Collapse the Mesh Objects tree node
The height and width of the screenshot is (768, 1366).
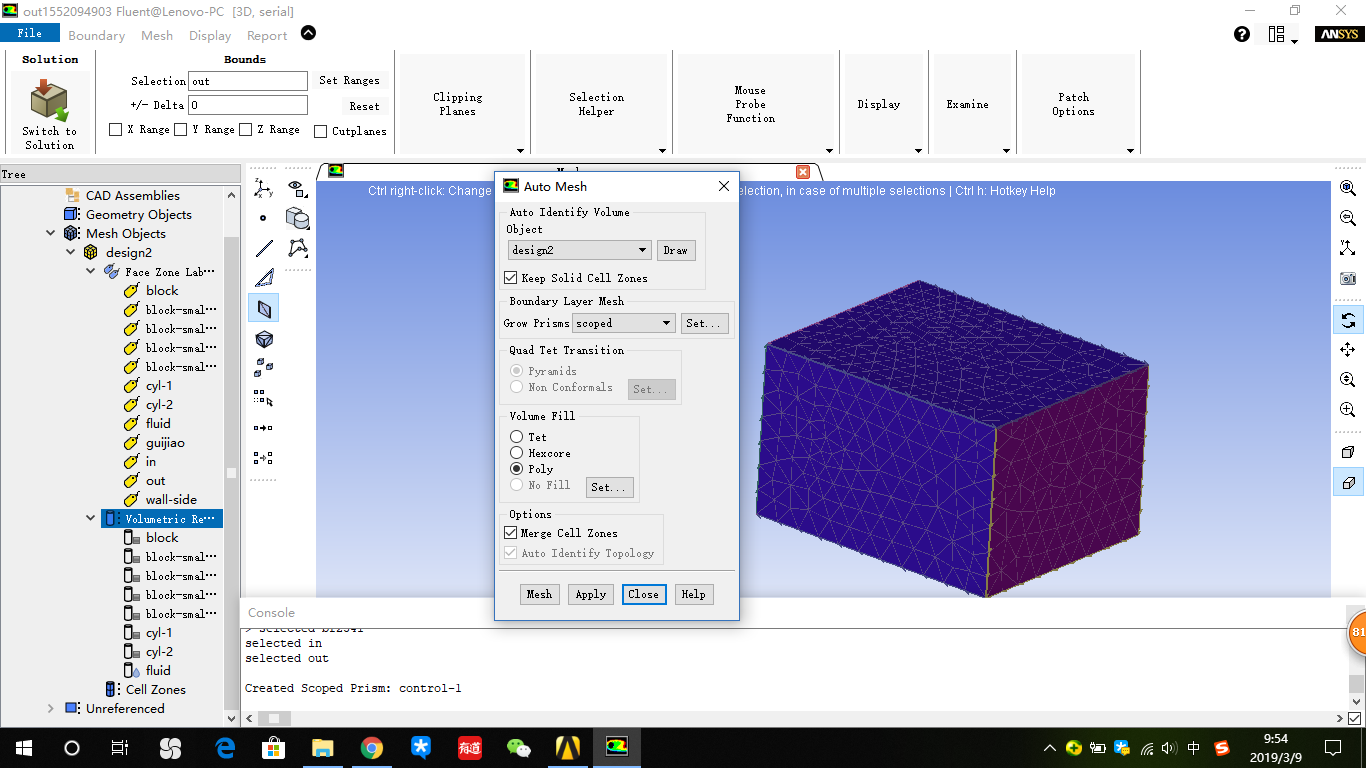52,233
